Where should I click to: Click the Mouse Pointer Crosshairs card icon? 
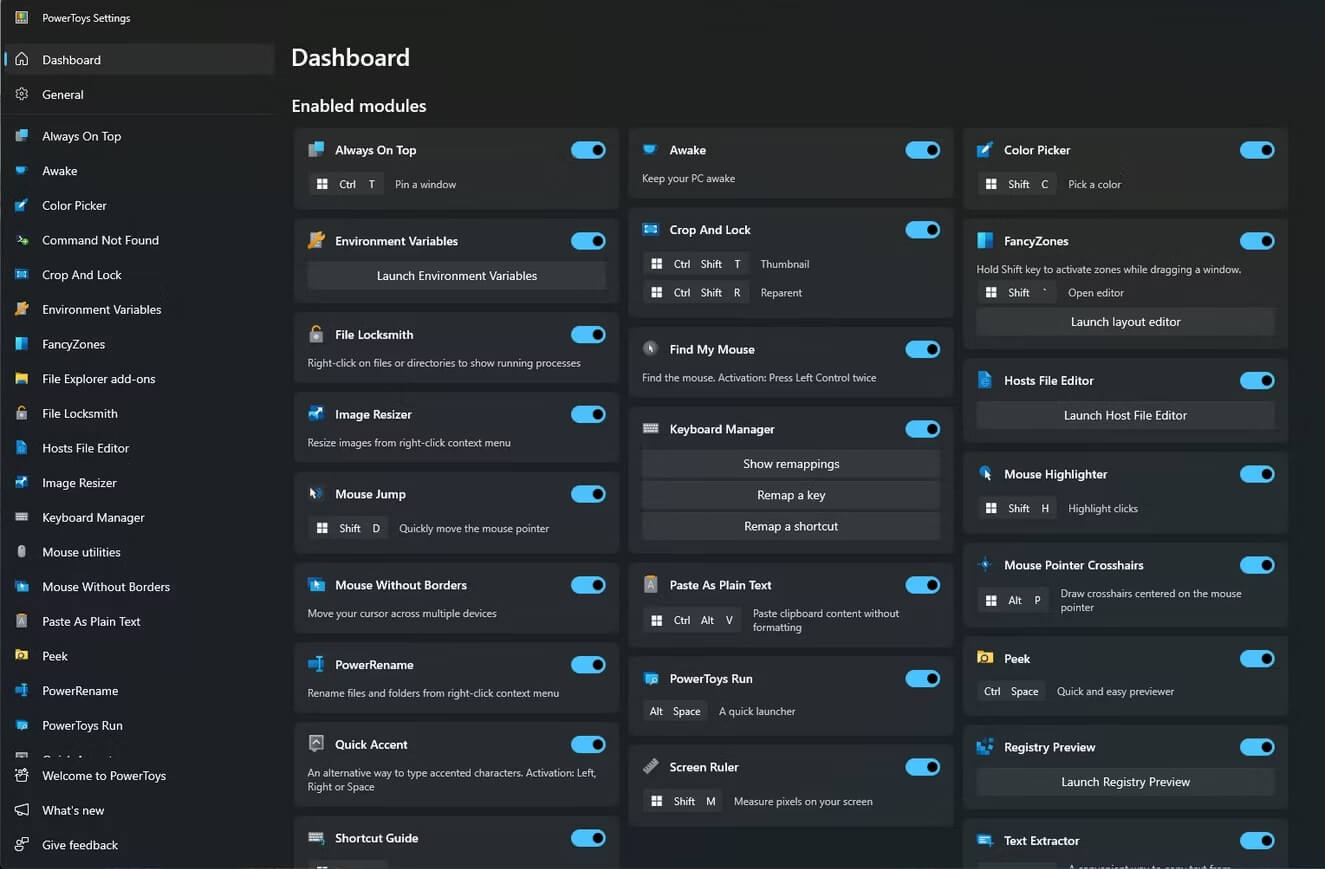click(985, 565)
